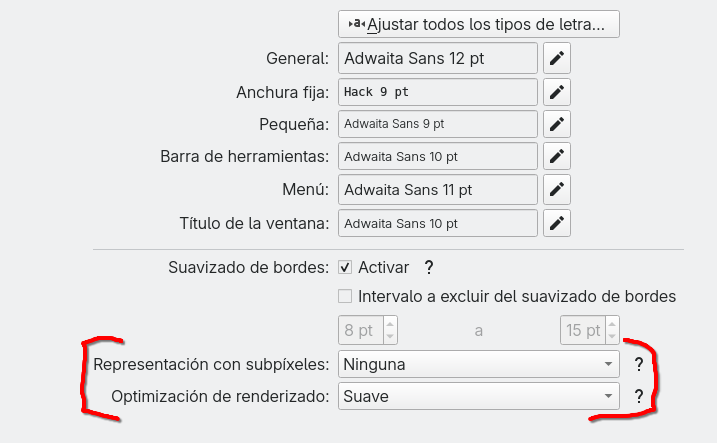
Task: Select the Adwaita Sans 11 pt menu font field
Action: tap(438, 189)
